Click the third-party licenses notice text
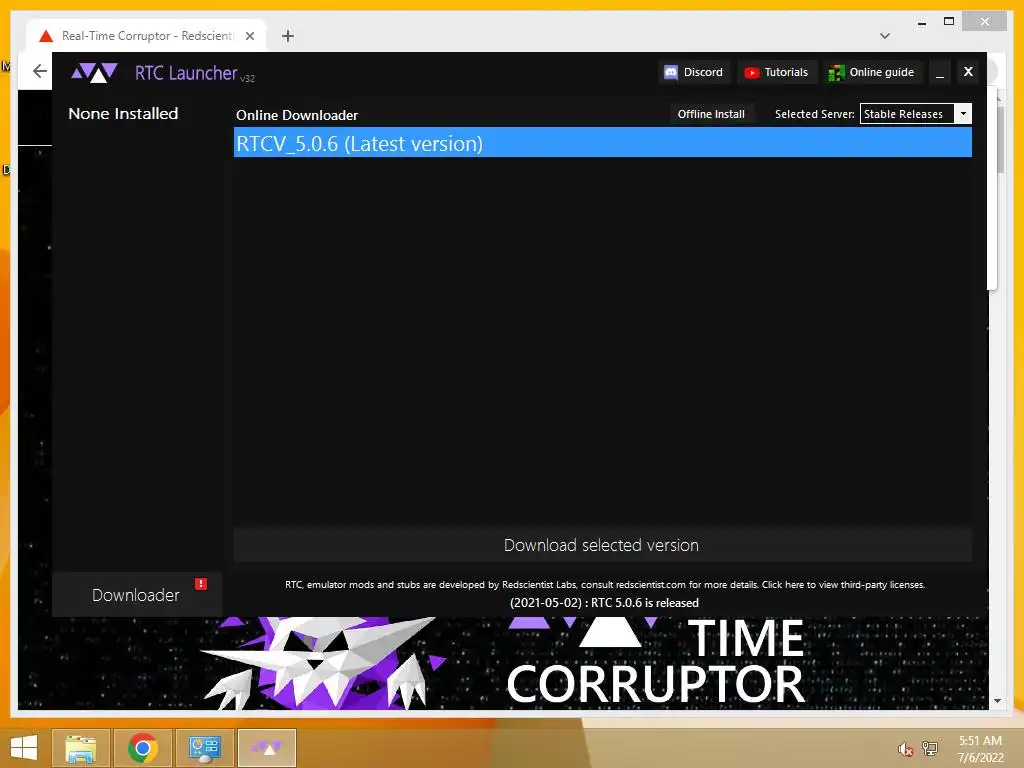Screen dimensions: 1024x768 pyautogui.click(x=605, y=584)
